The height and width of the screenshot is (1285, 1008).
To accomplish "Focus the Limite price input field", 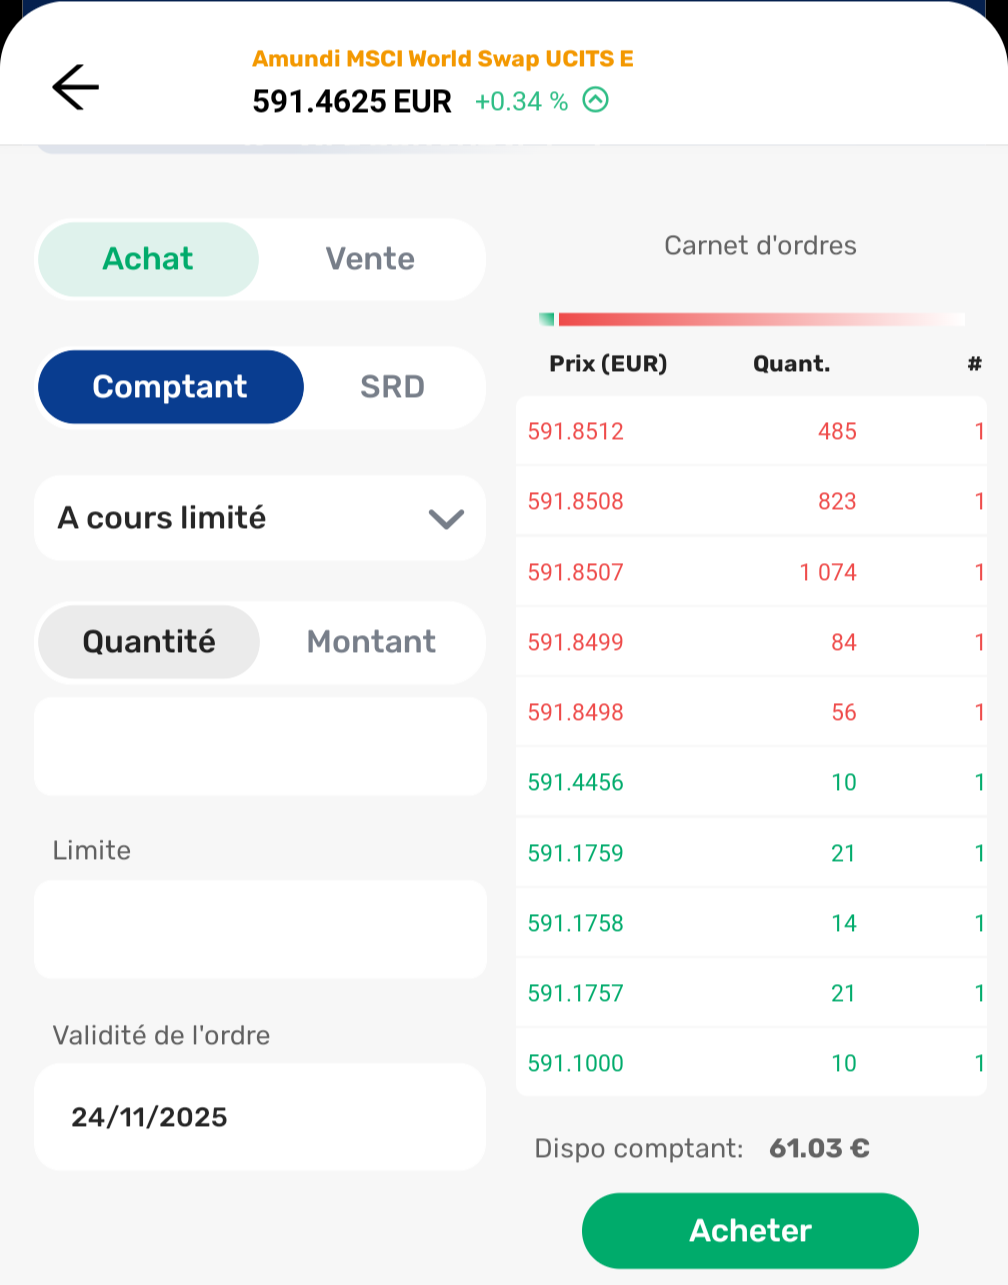I will (x=260, y=929).
